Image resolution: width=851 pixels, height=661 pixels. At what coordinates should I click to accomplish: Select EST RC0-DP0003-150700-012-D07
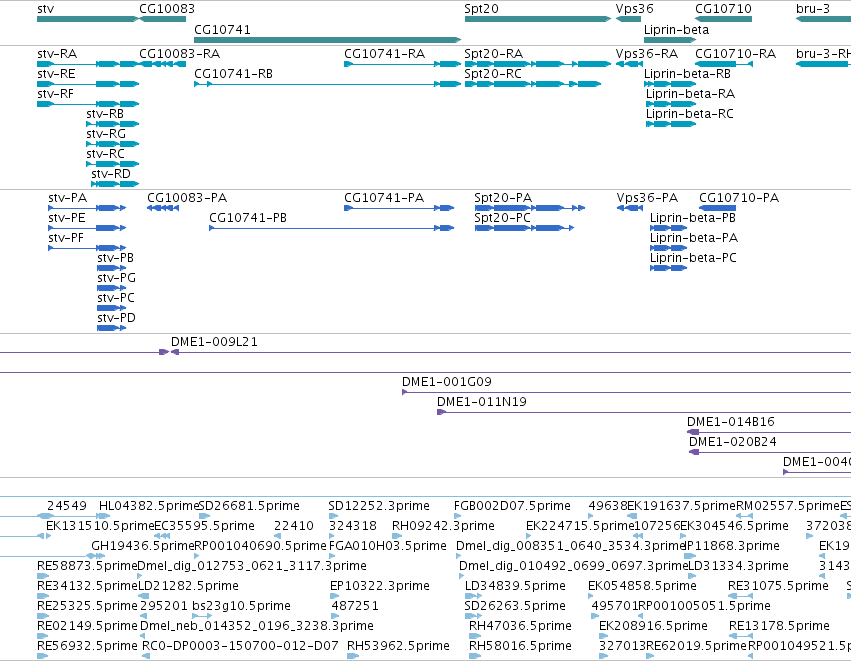[x=145, y=656]
